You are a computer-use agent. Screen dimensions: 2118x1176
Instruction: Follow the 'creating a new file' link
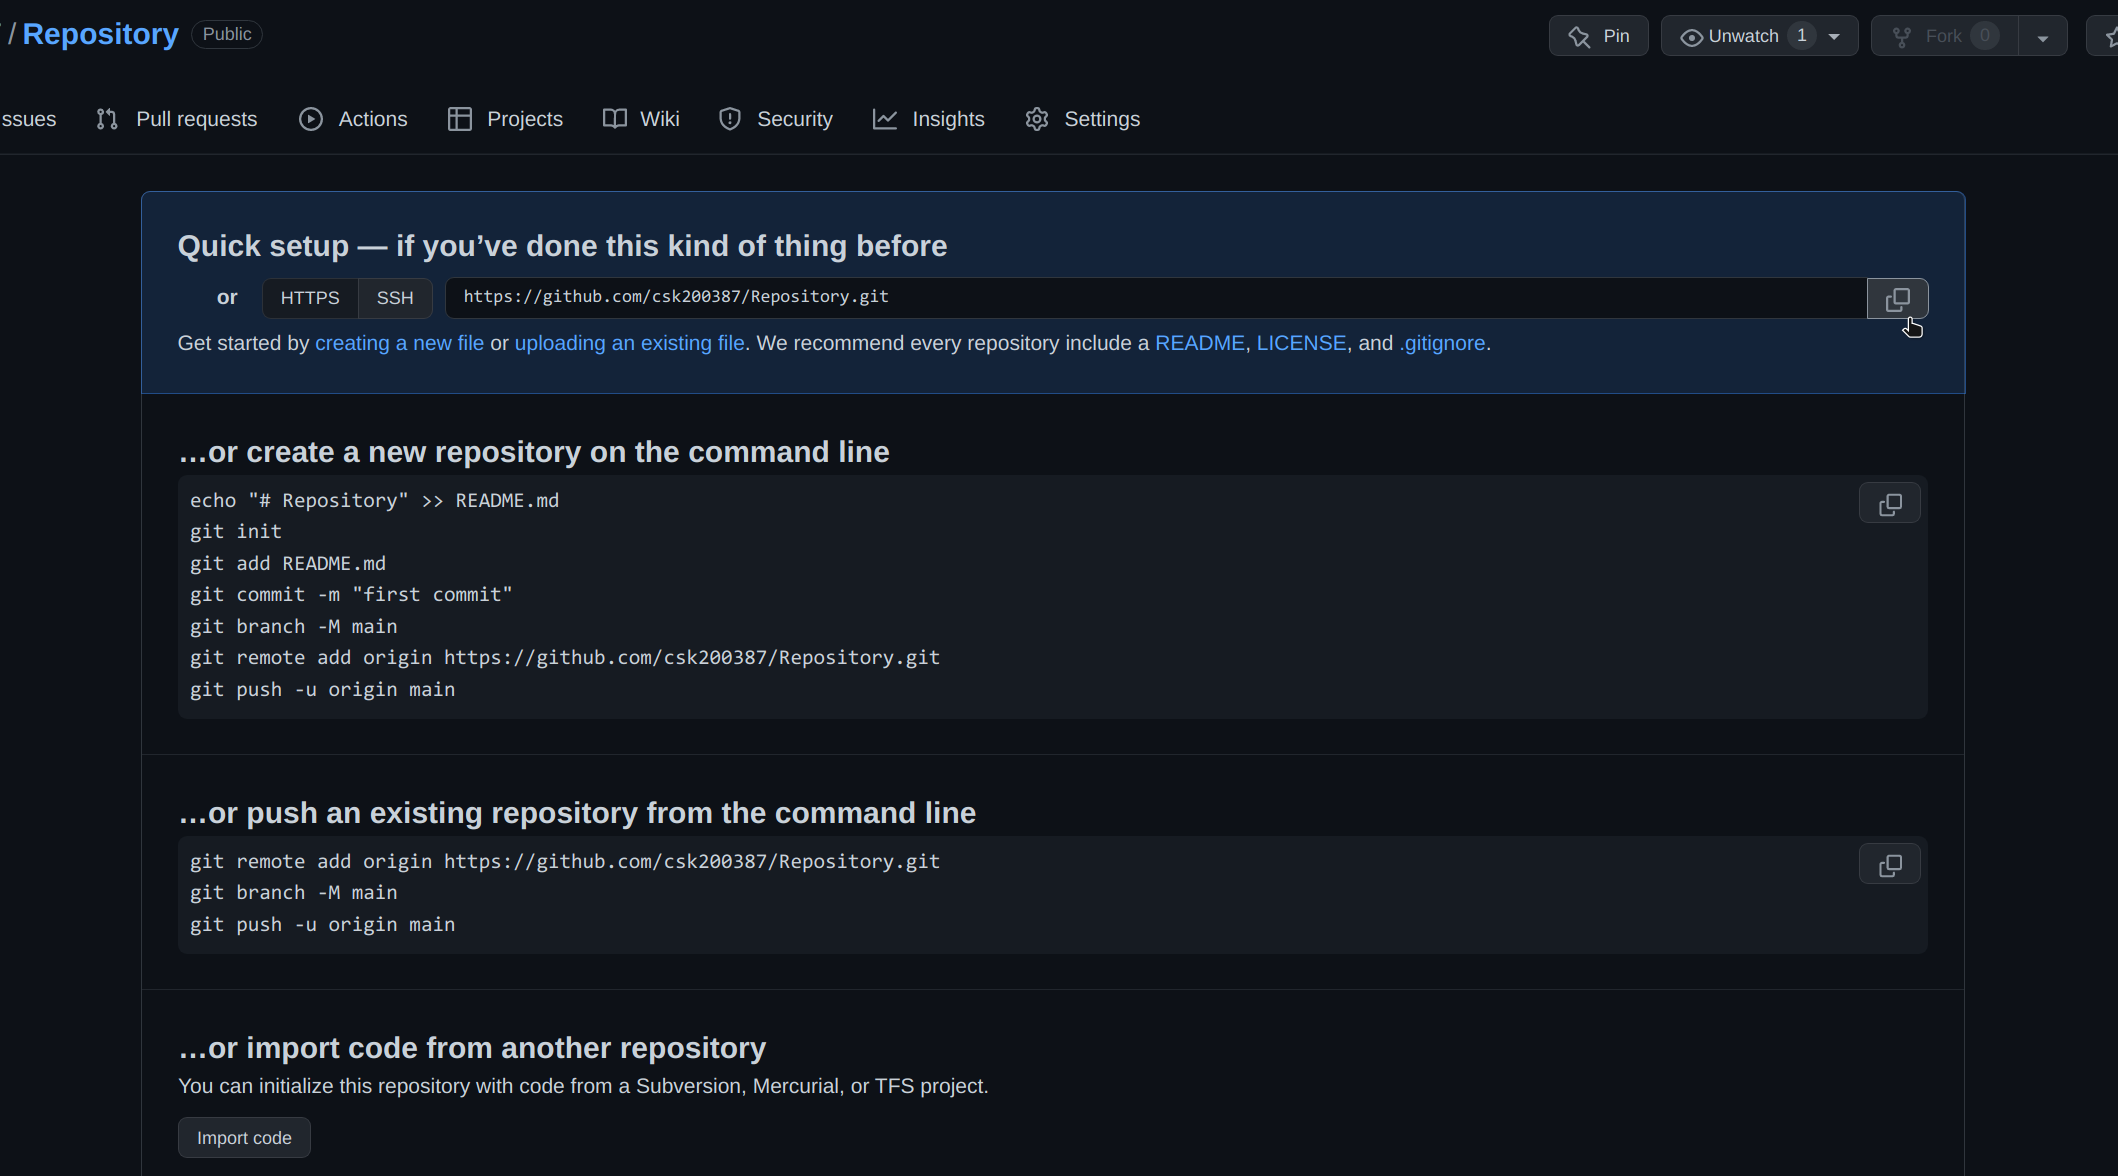(x=399, y=343)
